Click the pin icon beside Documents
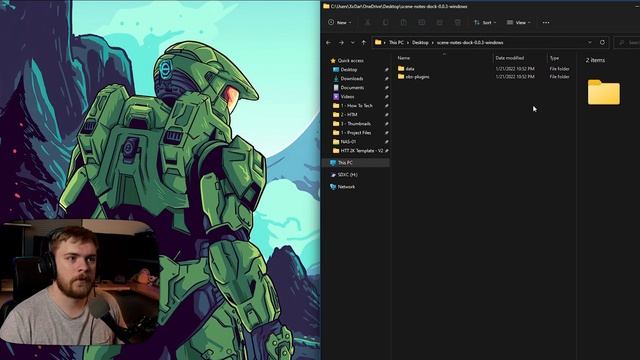 387,88
